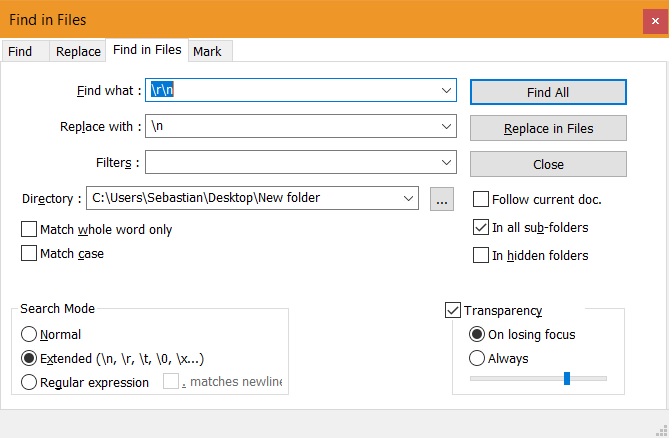The width and height of the screenshot is (672, 439).
Task: Disable the Transparency checkbox
Action: [453, 311]
